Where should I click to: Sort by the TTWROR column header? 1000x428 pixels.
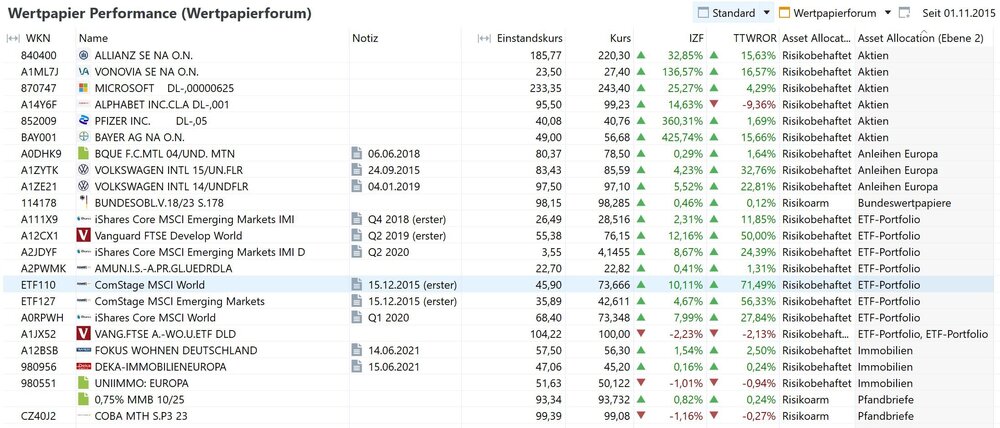pos(754,38)
